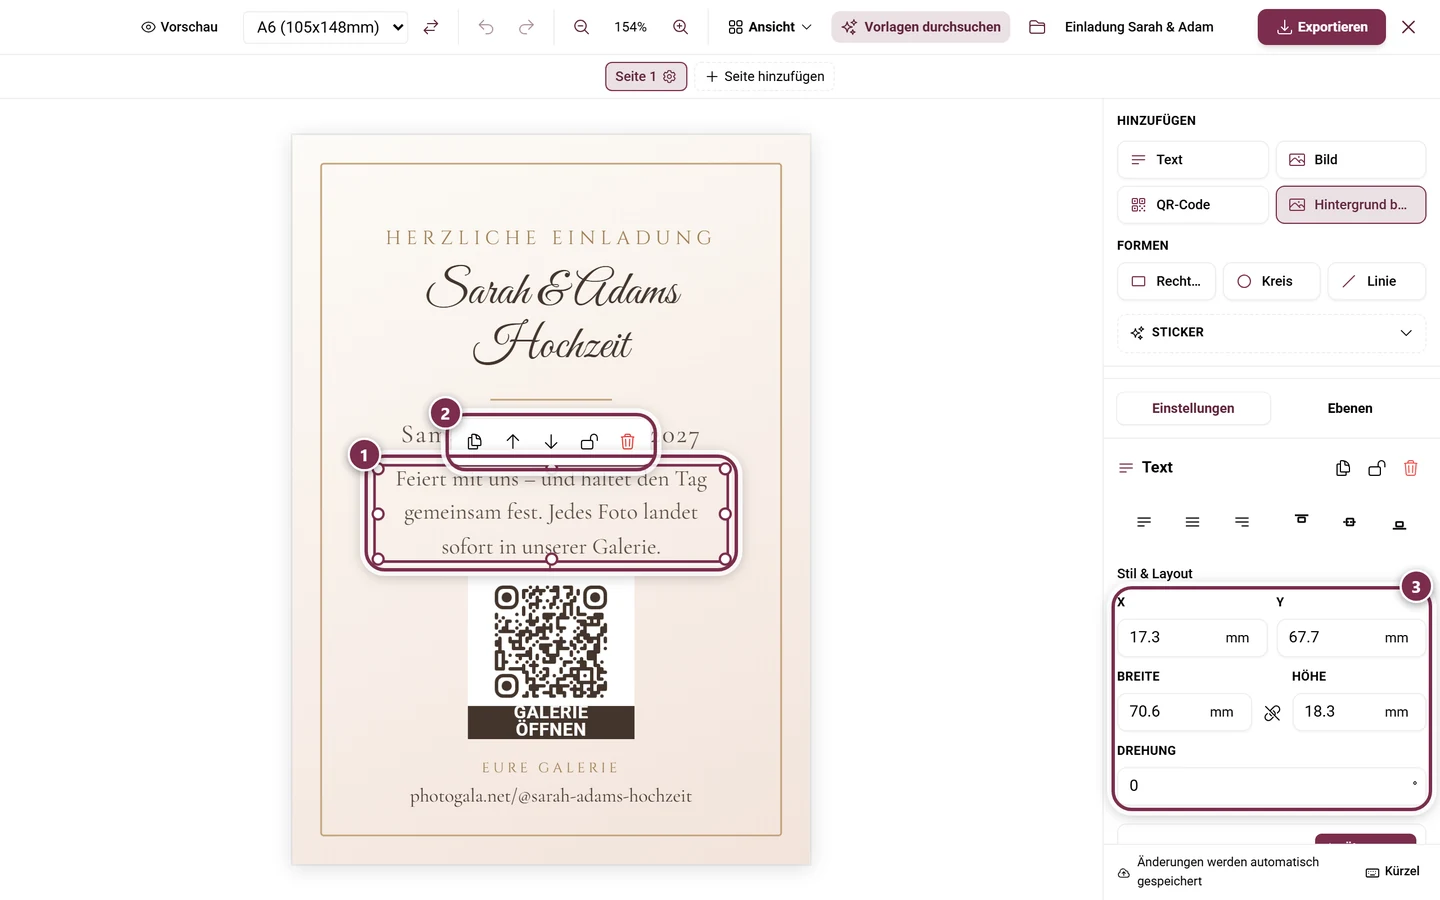1440x900 pixels.
Task: Redo the last undone change
Action: [x=526, y=27]
